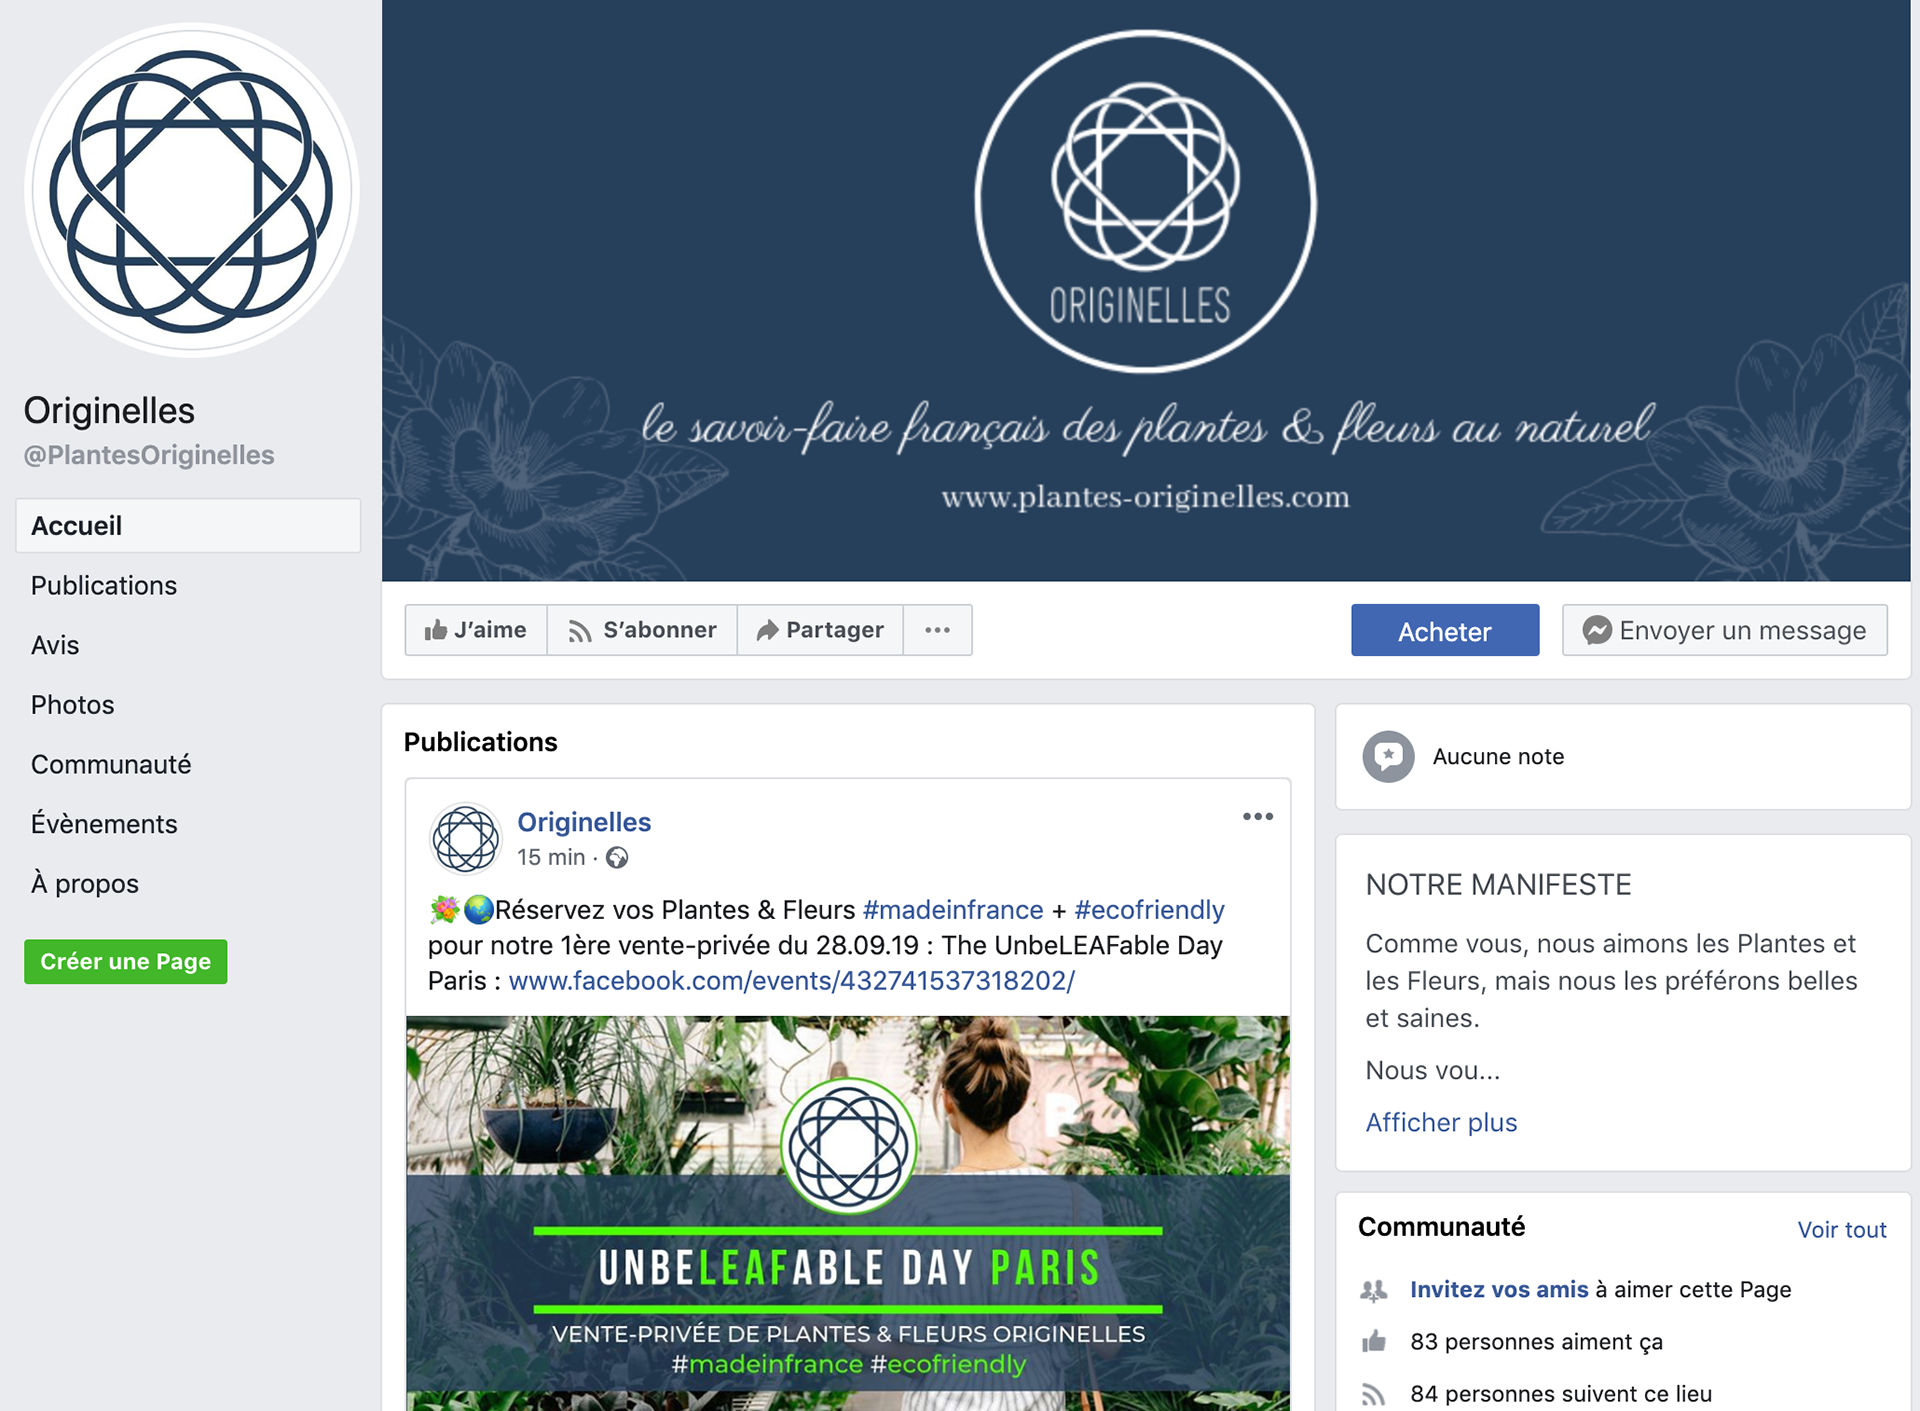This screenshot has height=1411, width=1920.
Task: Open the page's three-dots more menu
Action: click(x=937, y=630)
